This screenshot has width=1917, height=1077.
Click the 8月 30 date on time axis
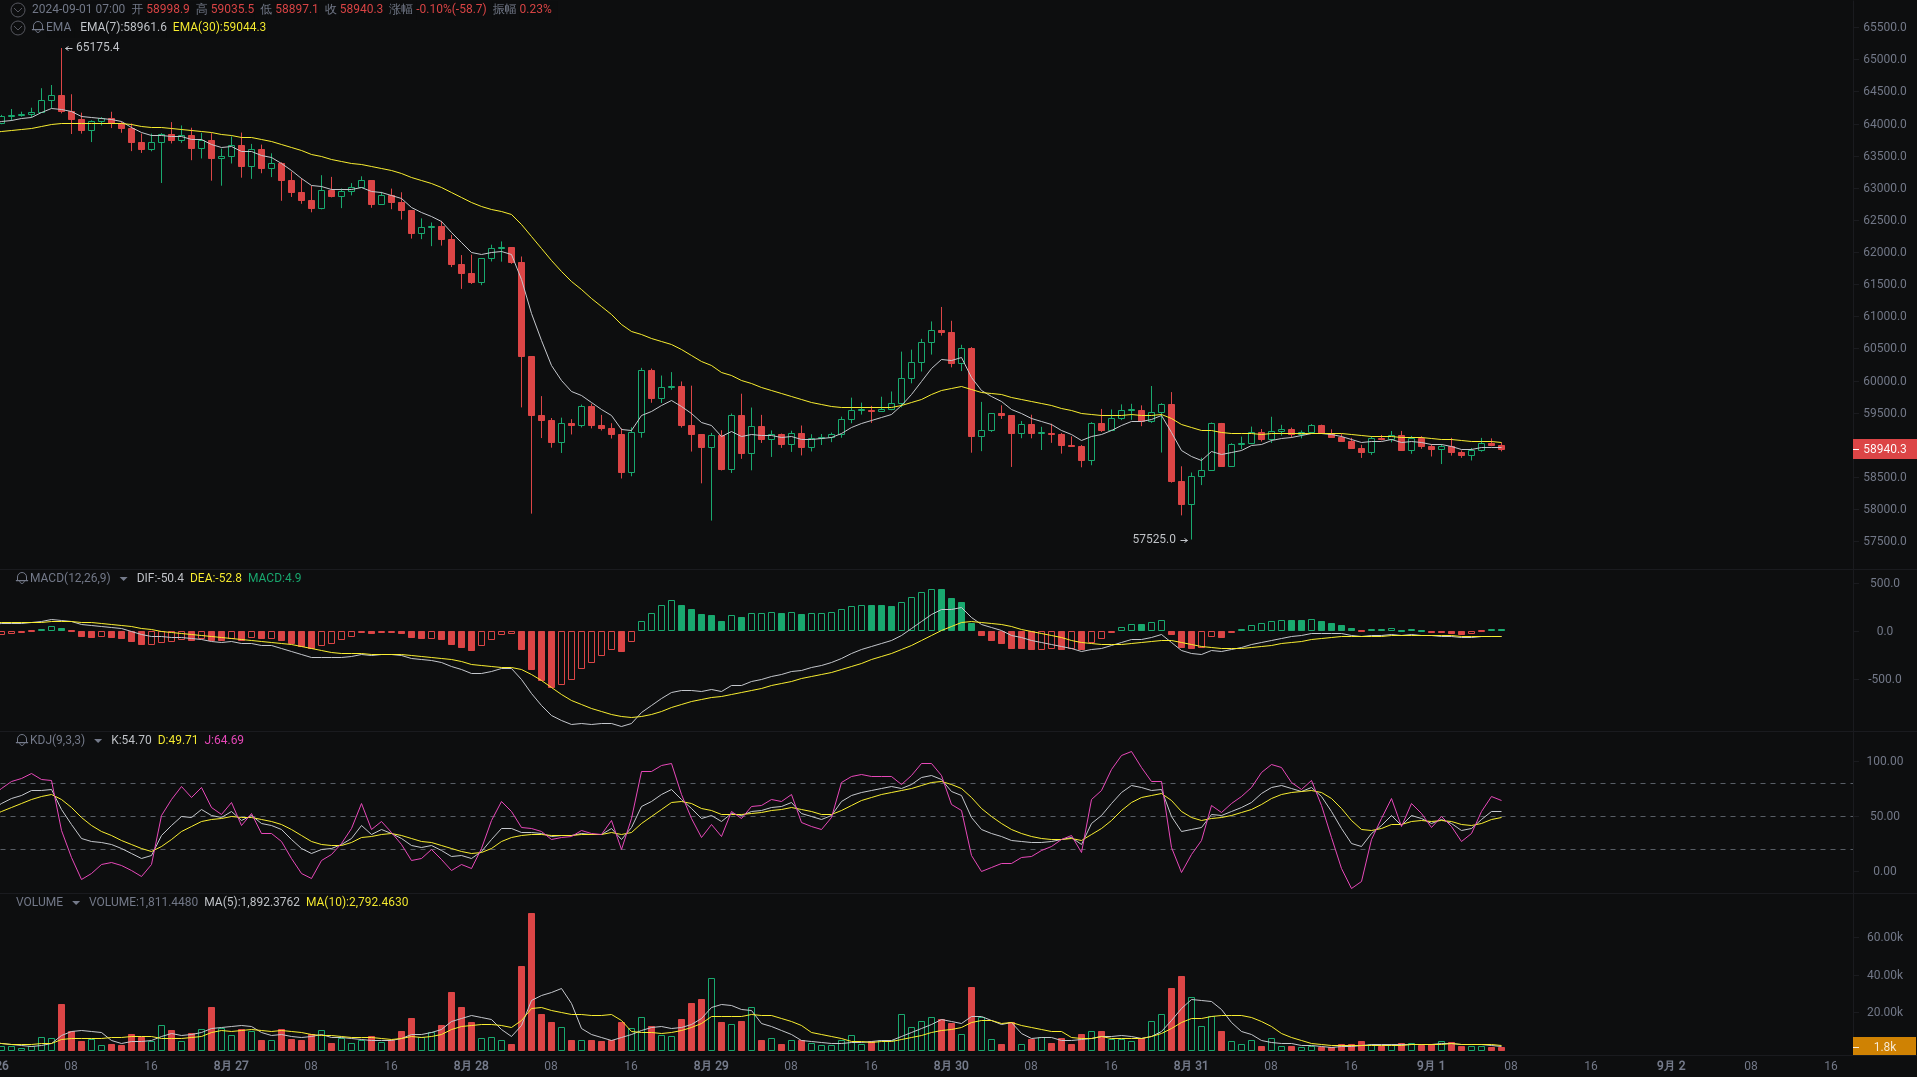pyautogui.click(x=951, y=1066)
